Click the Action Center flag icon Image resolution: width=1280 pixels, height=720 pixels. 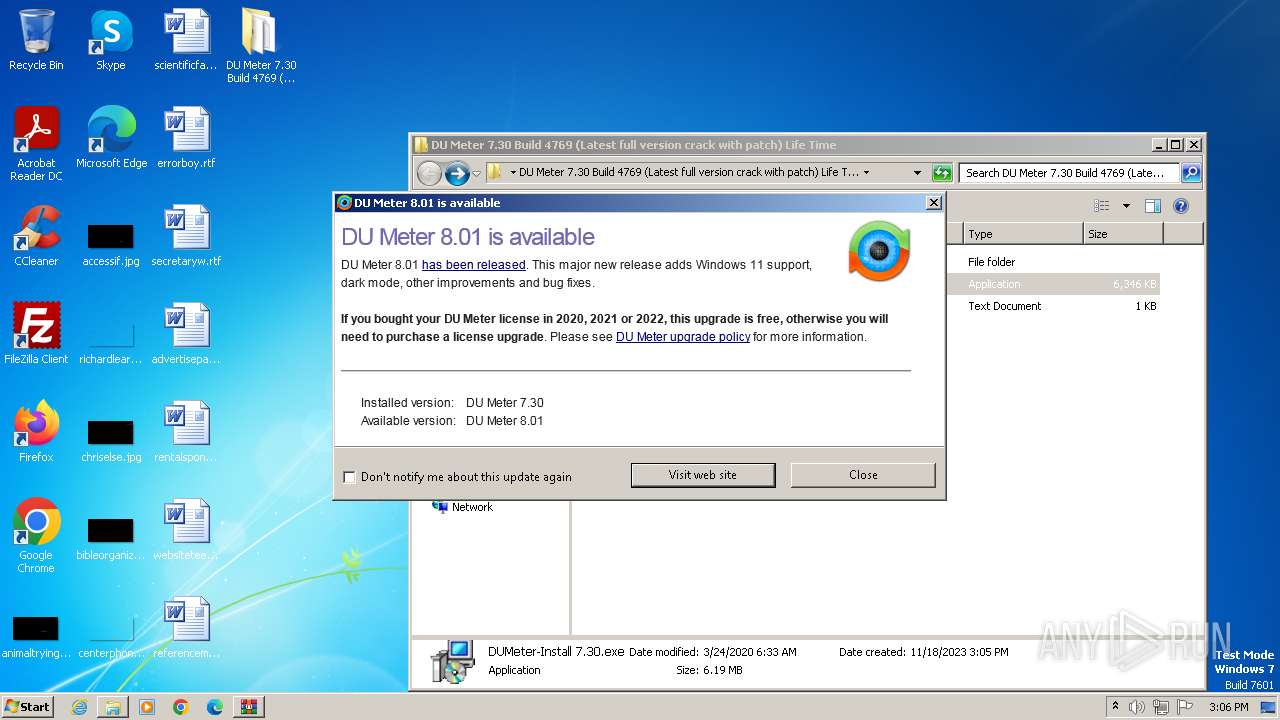(1185, 707)
